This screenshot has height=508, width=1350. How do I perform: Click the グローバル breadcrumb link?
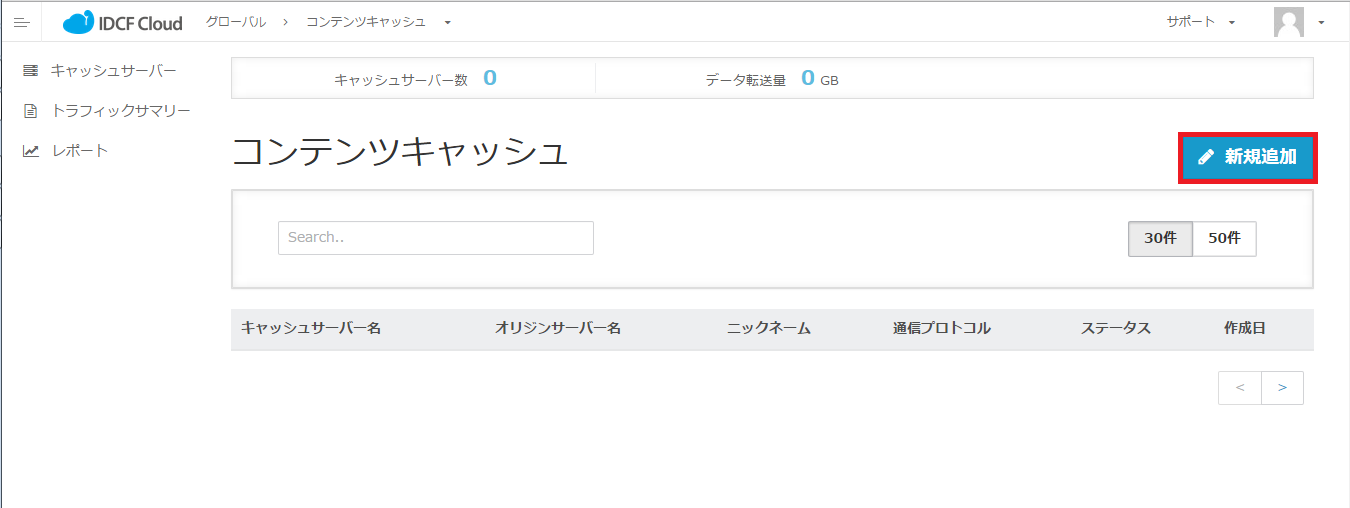coord(236,22)
